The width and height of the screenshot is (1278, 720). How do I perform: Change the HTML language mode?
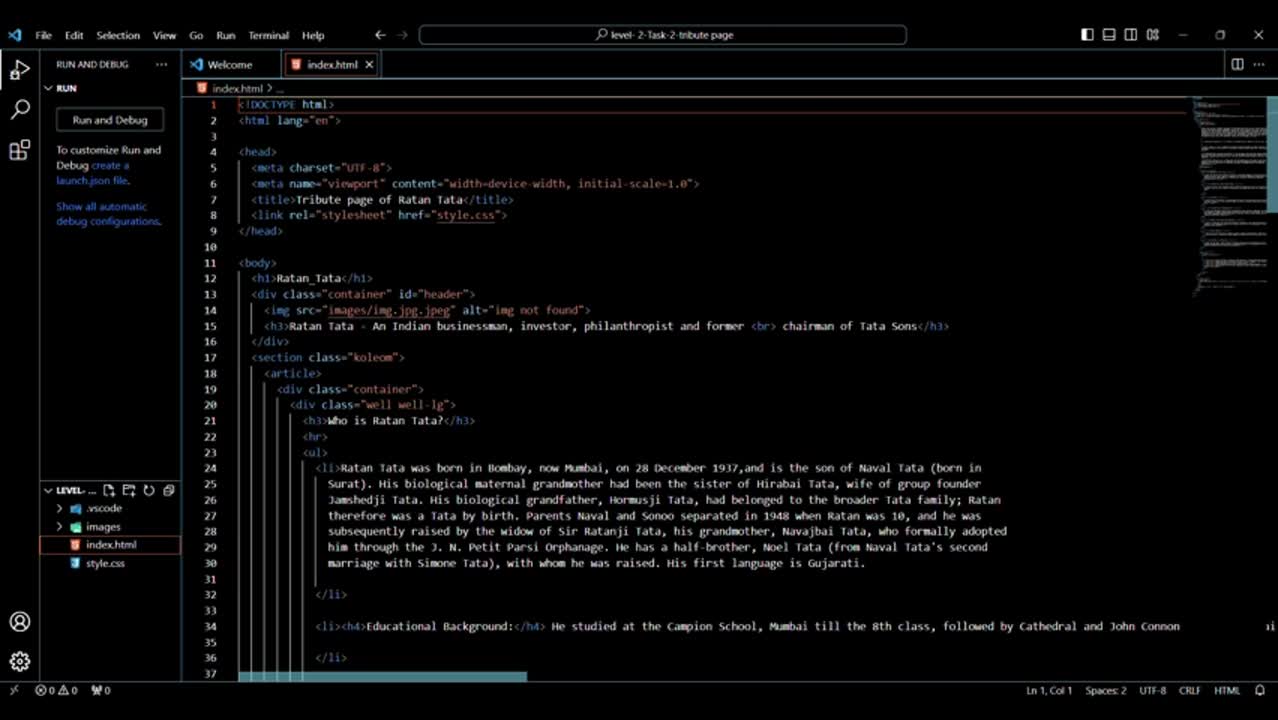pyautogui.click(x=1227, y=690)
